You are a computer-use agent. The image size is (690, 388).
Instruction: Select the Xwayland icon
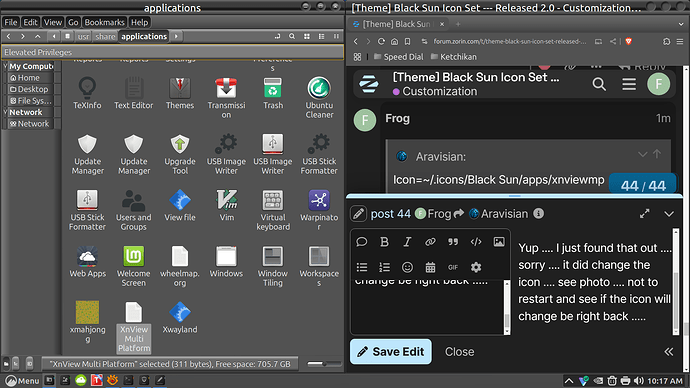coord(180,312)
